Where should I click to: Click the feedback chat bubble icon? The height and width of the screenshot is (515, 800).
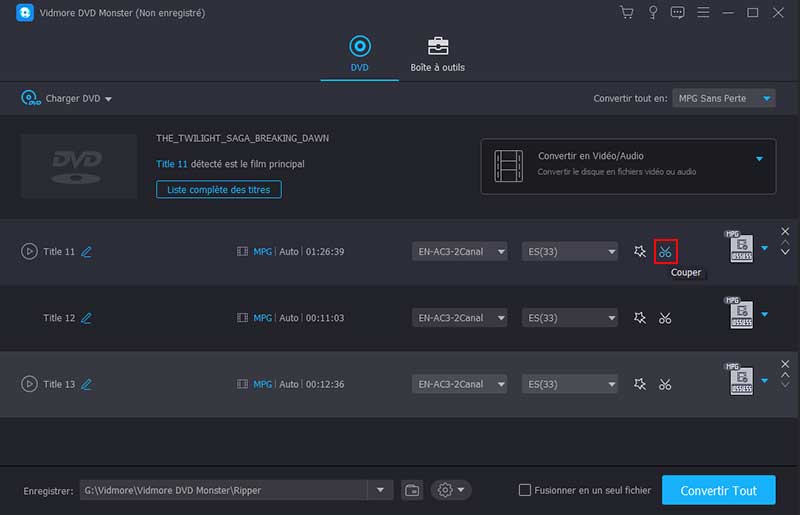click(x=678, y=13)
